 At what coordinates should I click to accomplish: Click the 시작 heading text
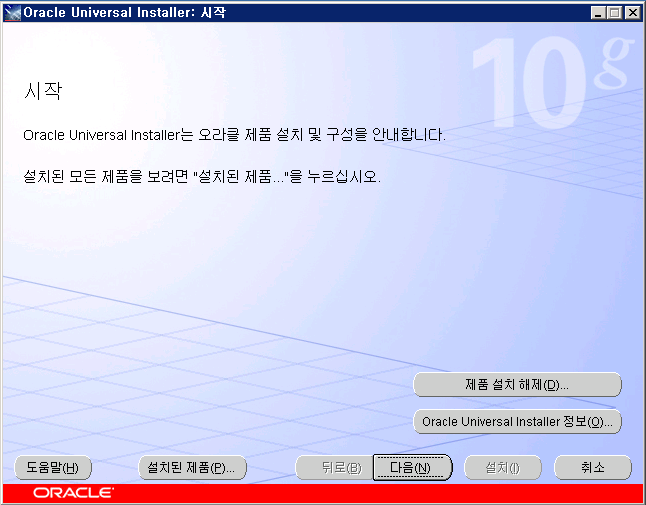coord(43,91)
